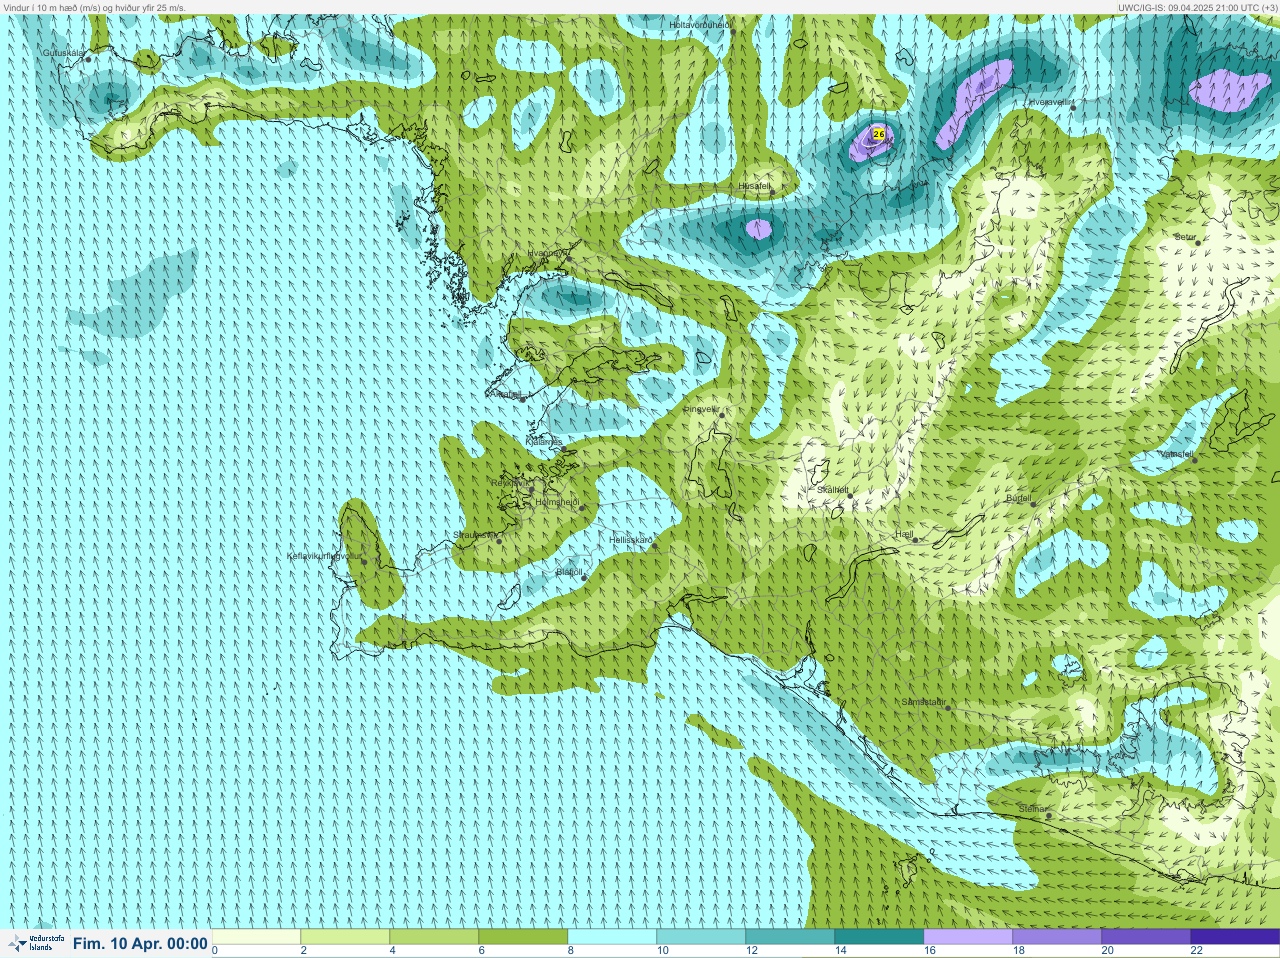Select the Hveravellir station marker

[1073, 108]
